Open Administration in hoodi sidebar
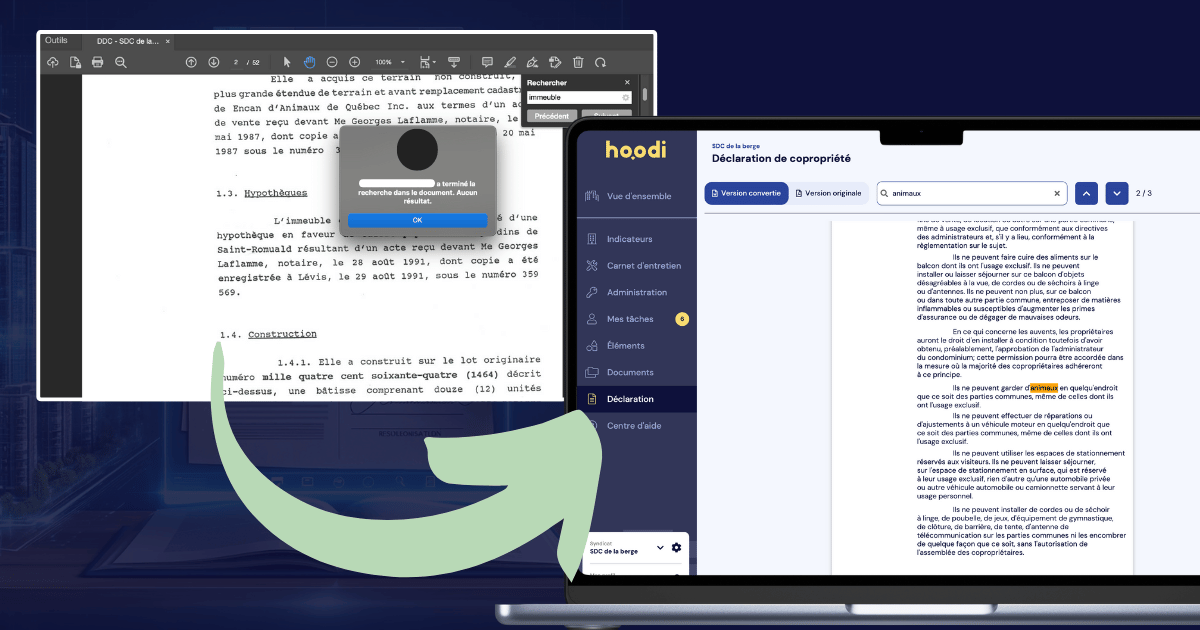1200x630 pixels. pyautogui.click(x=637, y=293)
